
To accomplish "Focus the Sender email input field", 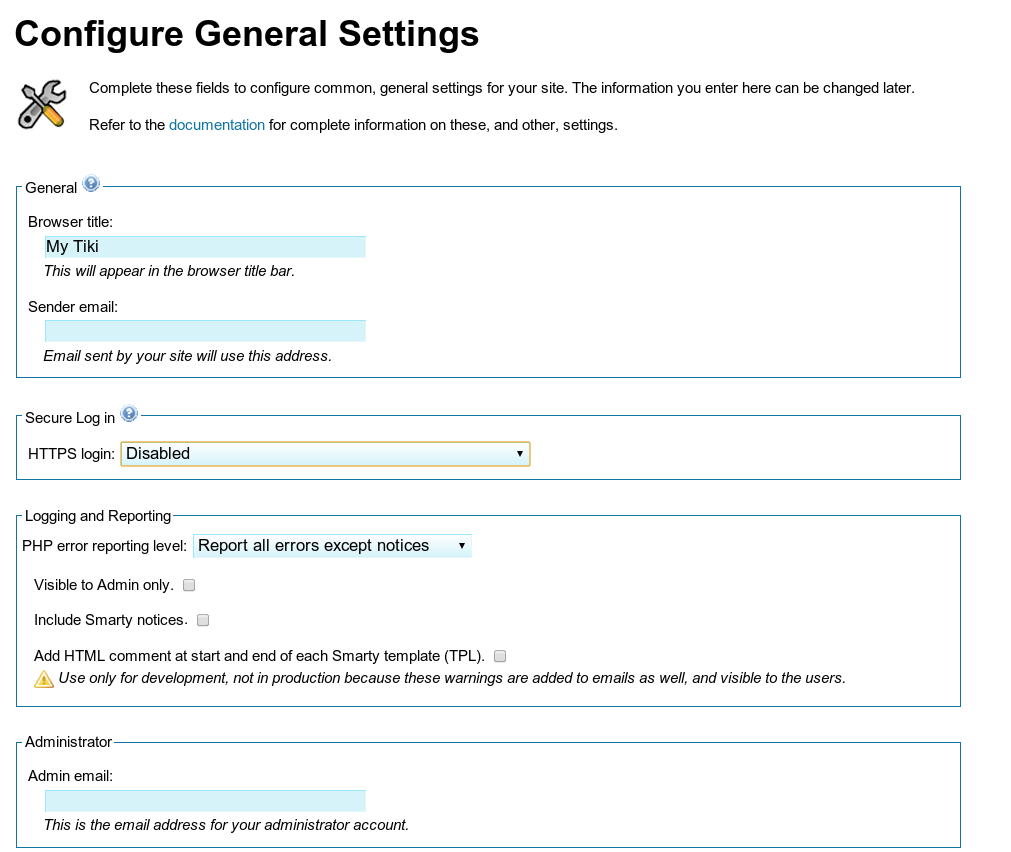I will (x=205, y=331).
